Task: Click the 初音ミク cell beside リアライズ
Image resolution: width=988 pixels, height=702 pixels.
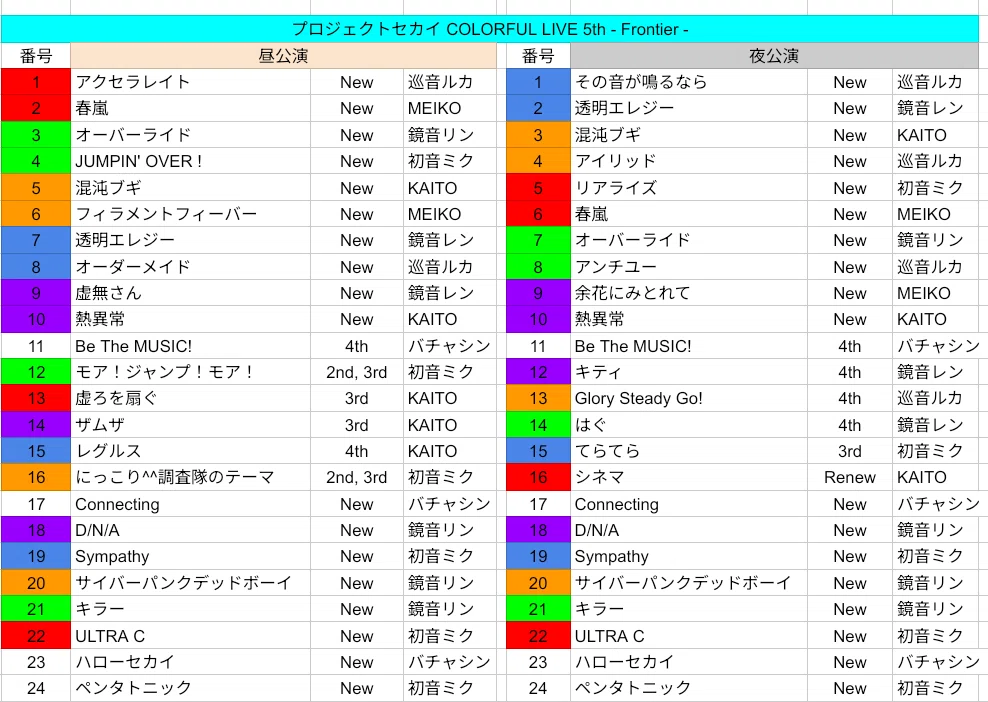Action: 936,188
